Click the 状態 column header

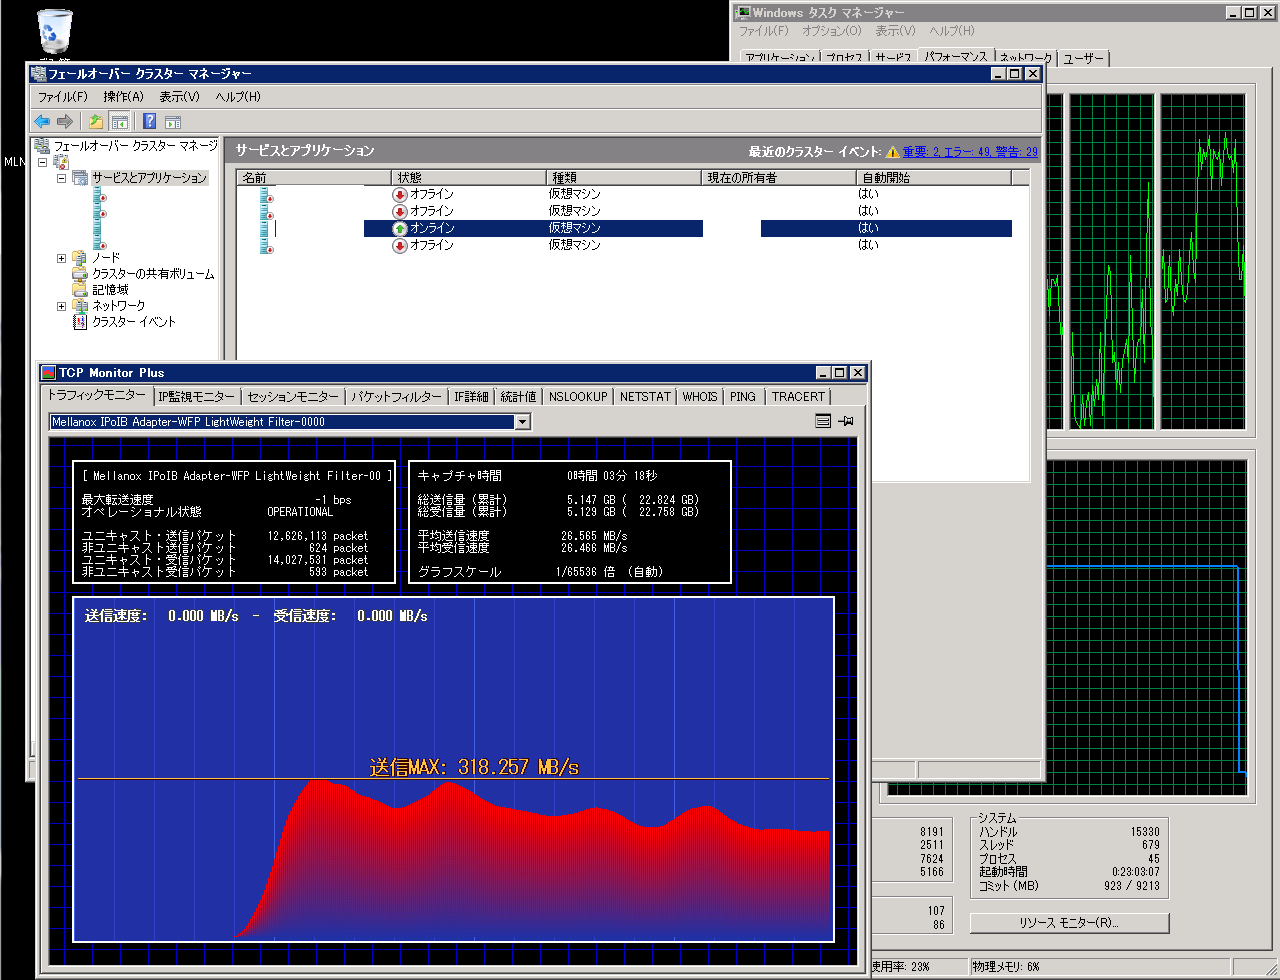click(x=467, y=178)
